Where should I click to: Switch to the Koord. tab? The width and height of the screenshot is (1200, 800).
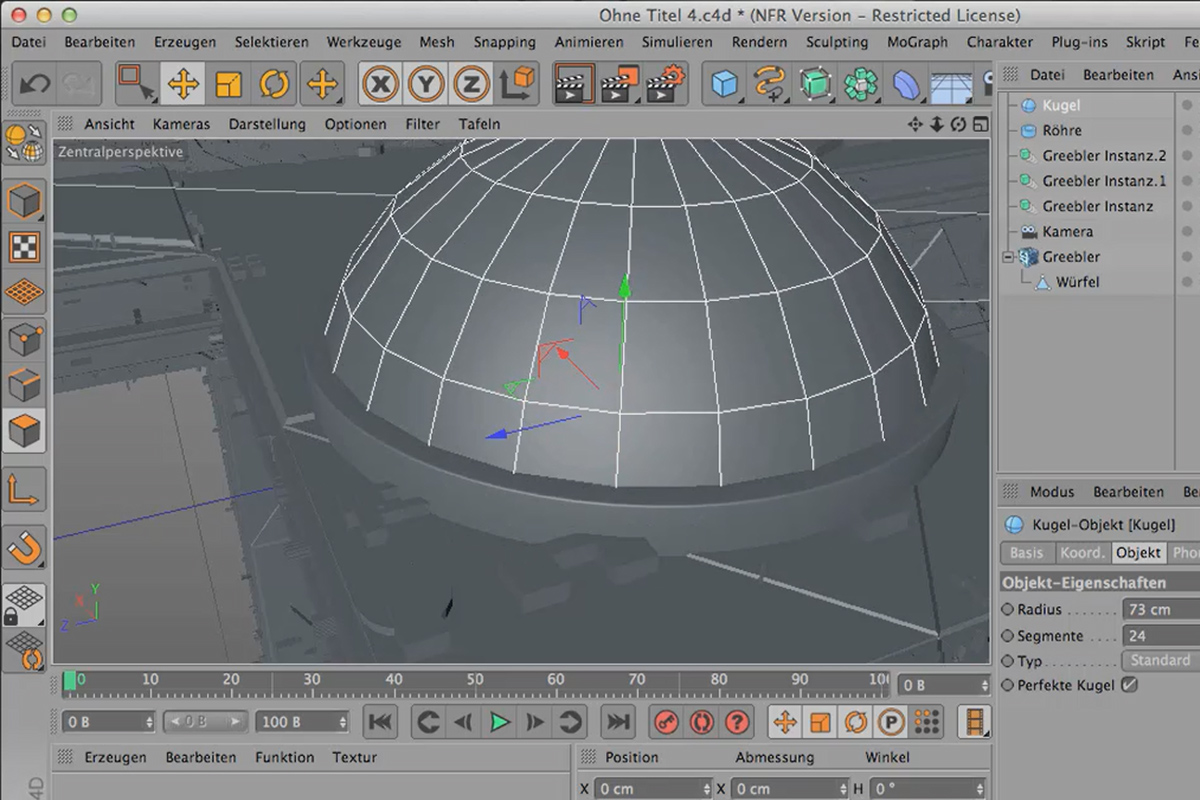click(x=1082, y=552)
